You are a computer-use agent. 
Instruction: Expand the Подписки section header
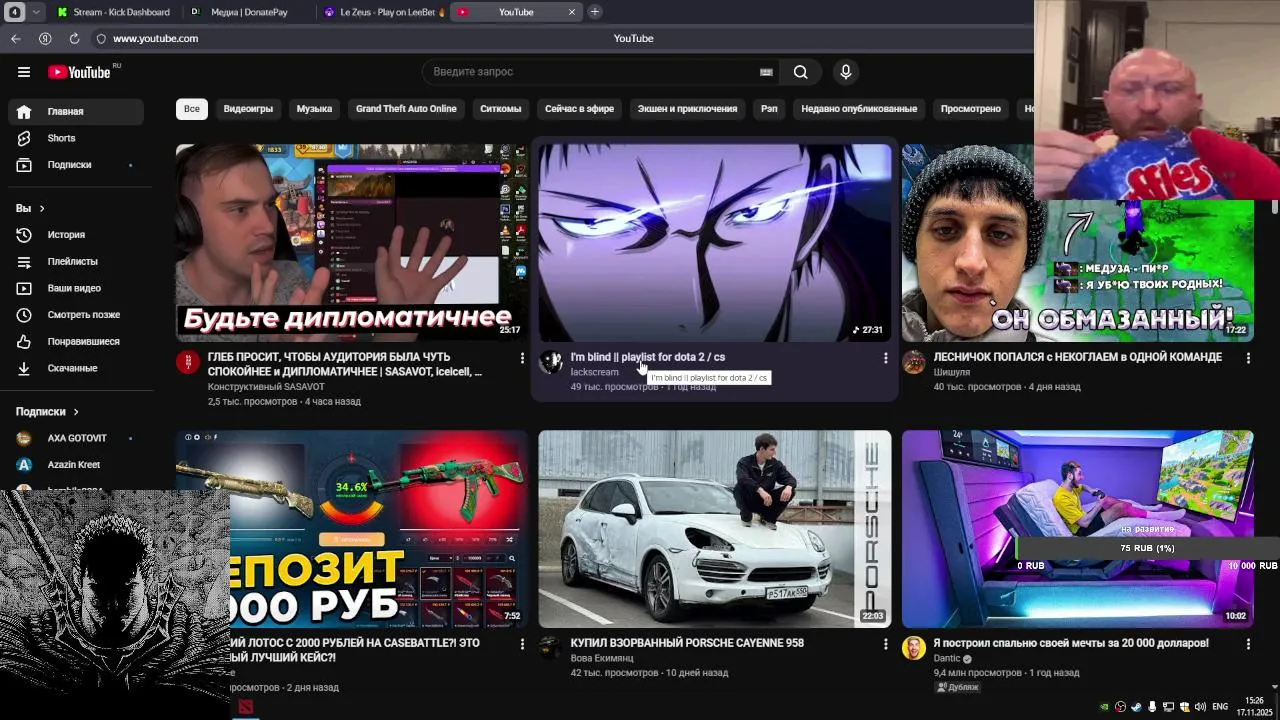[x=47, y=412]
